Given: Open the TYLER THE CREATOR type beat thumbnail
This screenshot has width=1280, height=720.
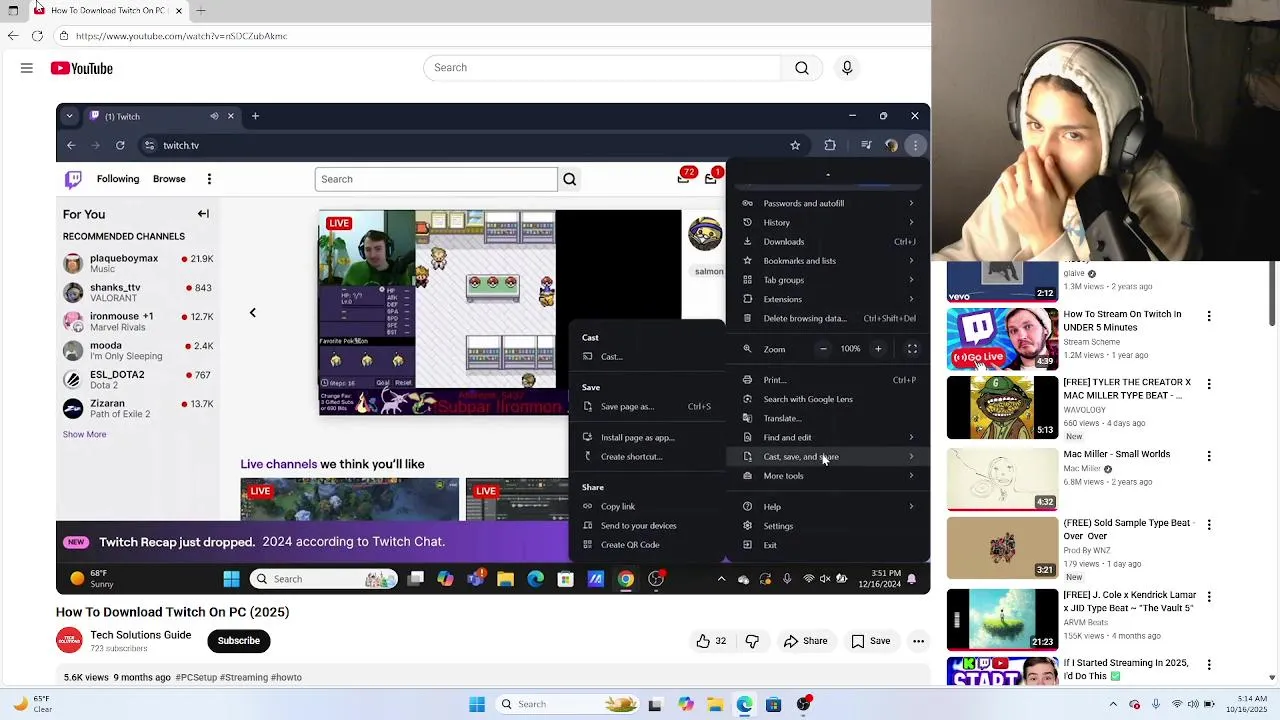Looking at the screenshot, I should pyautogui.click(x=1002, y=407).
